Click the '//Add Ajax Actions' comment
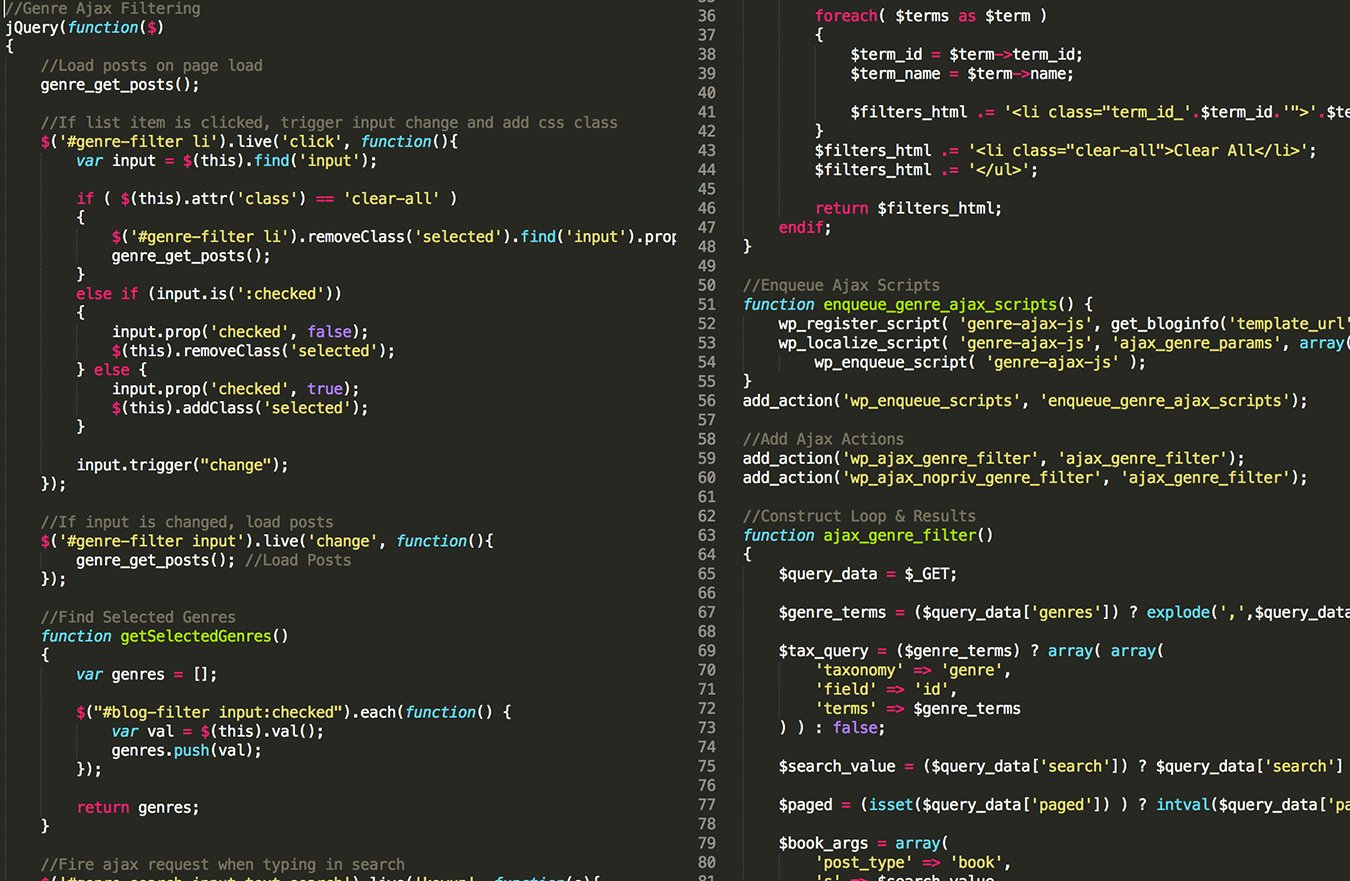Viewport: 1350px width, 881px height. [823, 439]
